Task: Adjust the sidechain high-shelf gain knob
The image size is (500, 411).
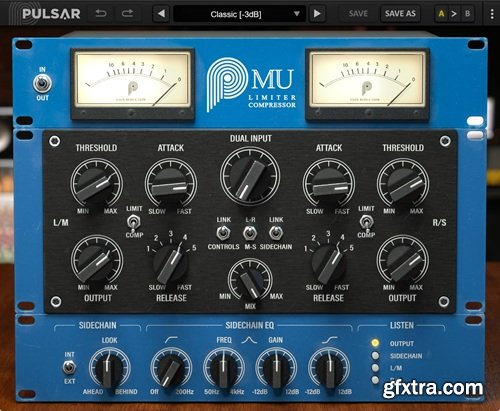Action: (329, 368)
